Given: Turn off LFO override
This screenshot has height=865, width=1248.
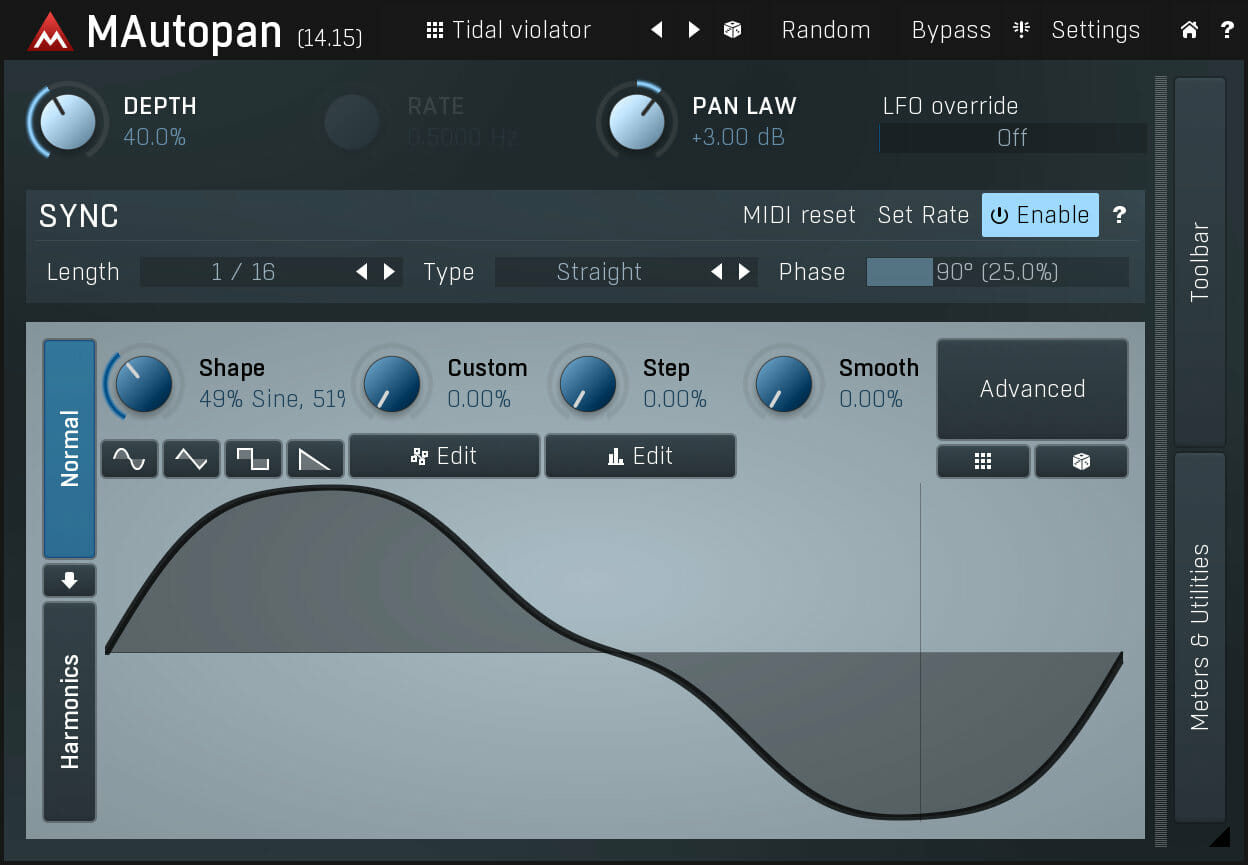Looking at the screenshot, I should [x=1012, y=138].
